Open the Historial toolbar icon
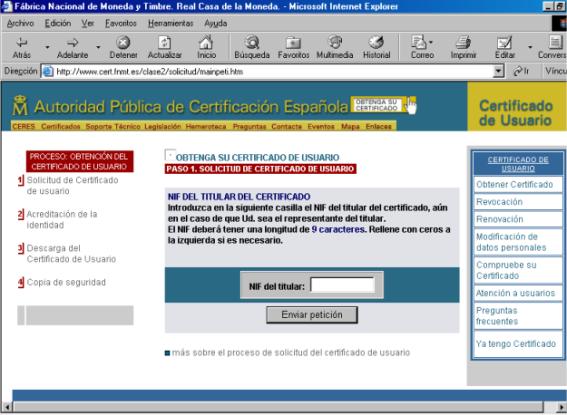 coord(376,42)
